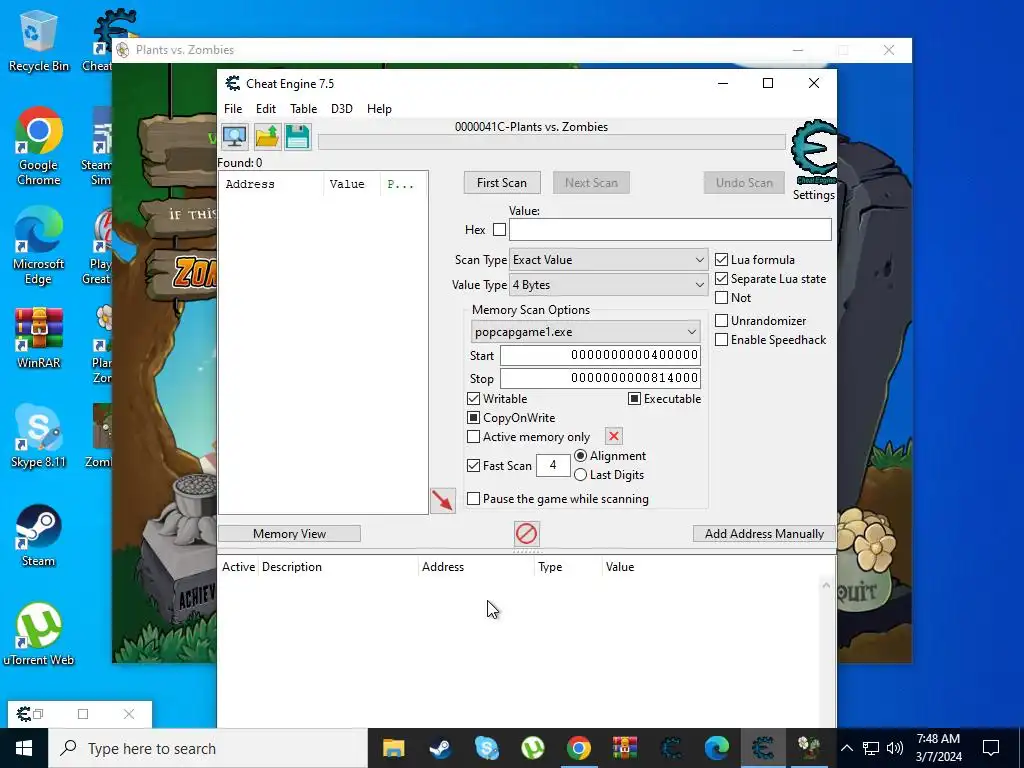Open Google Chrome desktop shortcut
This screenshot has height=768, width=1024.
pyautogui.click(x=39, y=146)
